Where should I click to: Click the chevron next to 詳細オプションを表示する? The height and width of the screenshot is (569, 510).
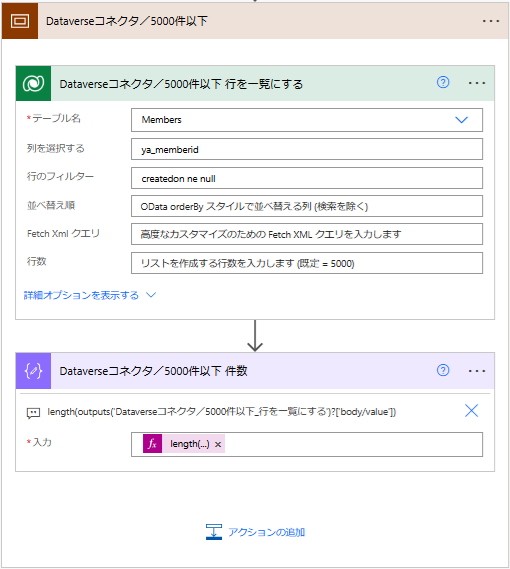pyautogui.click(x=151, y=295)
